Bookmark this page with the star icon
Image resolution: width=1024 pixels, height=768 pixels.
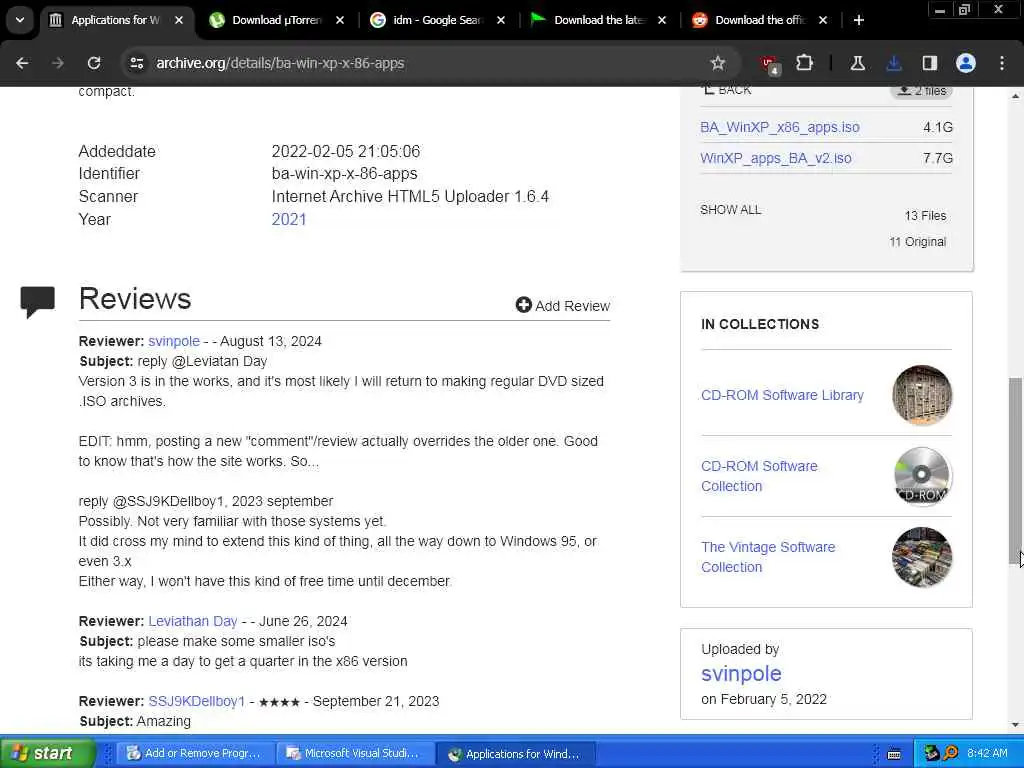tap(718, 63)
